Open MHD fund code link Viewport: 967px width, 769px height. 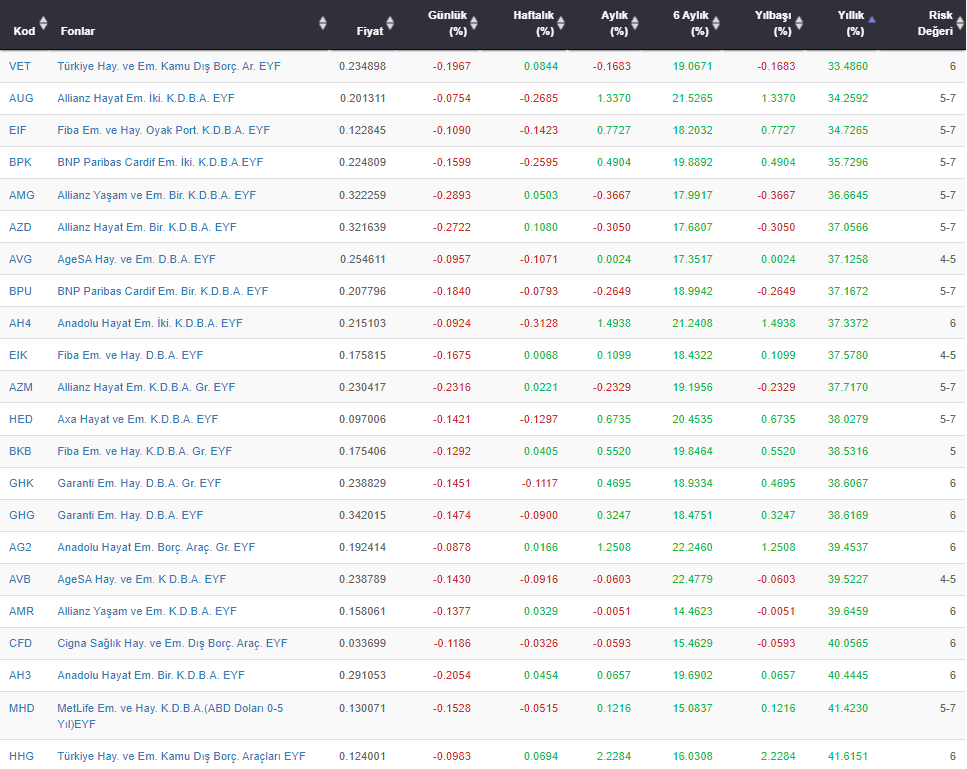(22, 709)
